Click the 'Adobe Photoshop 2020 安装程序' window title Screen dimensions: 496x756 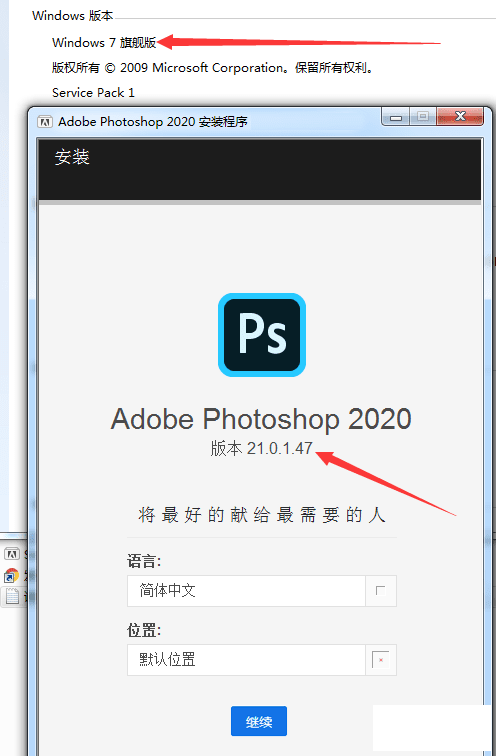click(x=153, y=122)
